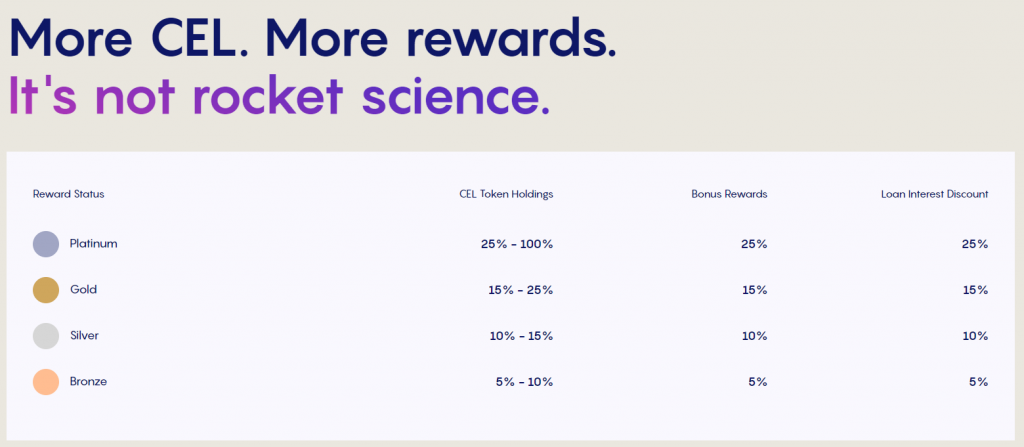Click the 25% - 100% holdings value
Screen dimensions: 1024x447
[x=517, y=244]
